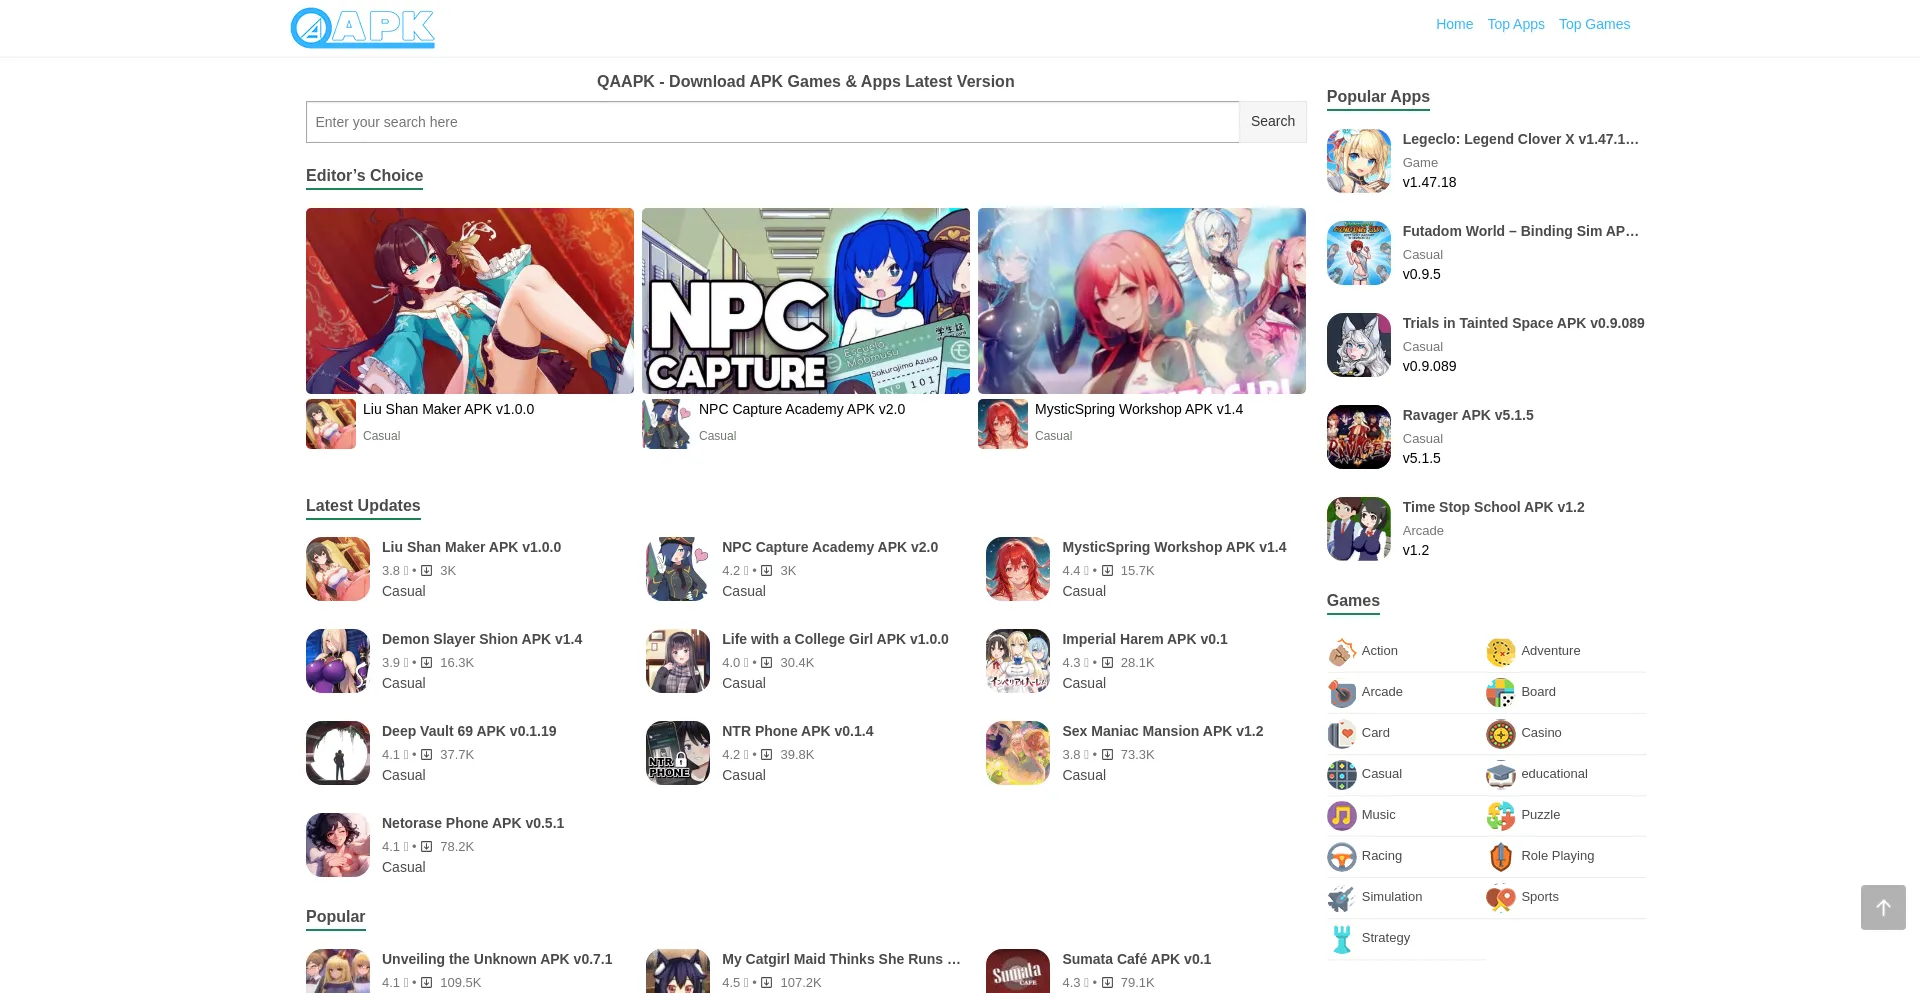Image resolution: width=1920 pixels, height=993 pixels.
Task: Click the QAAPK logo
Action: [362, 28]
